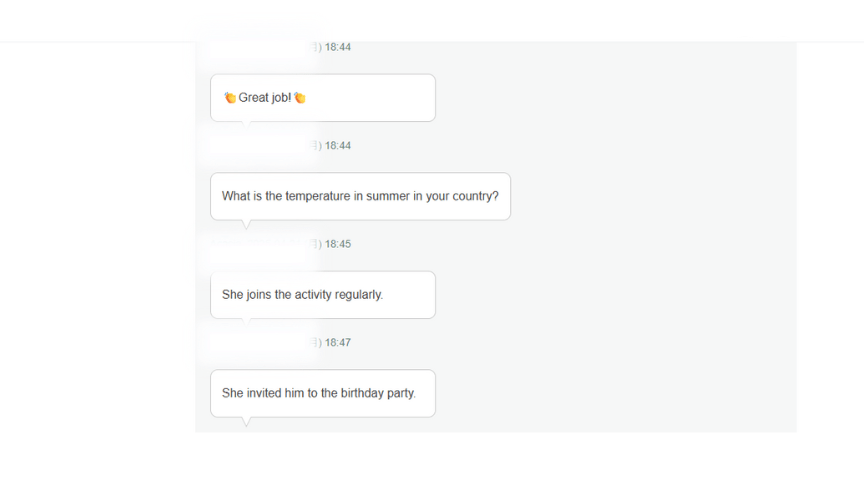Screen dimensions: 864x488
Task: Click the word "country?" in the question
Action: [476, 197]
